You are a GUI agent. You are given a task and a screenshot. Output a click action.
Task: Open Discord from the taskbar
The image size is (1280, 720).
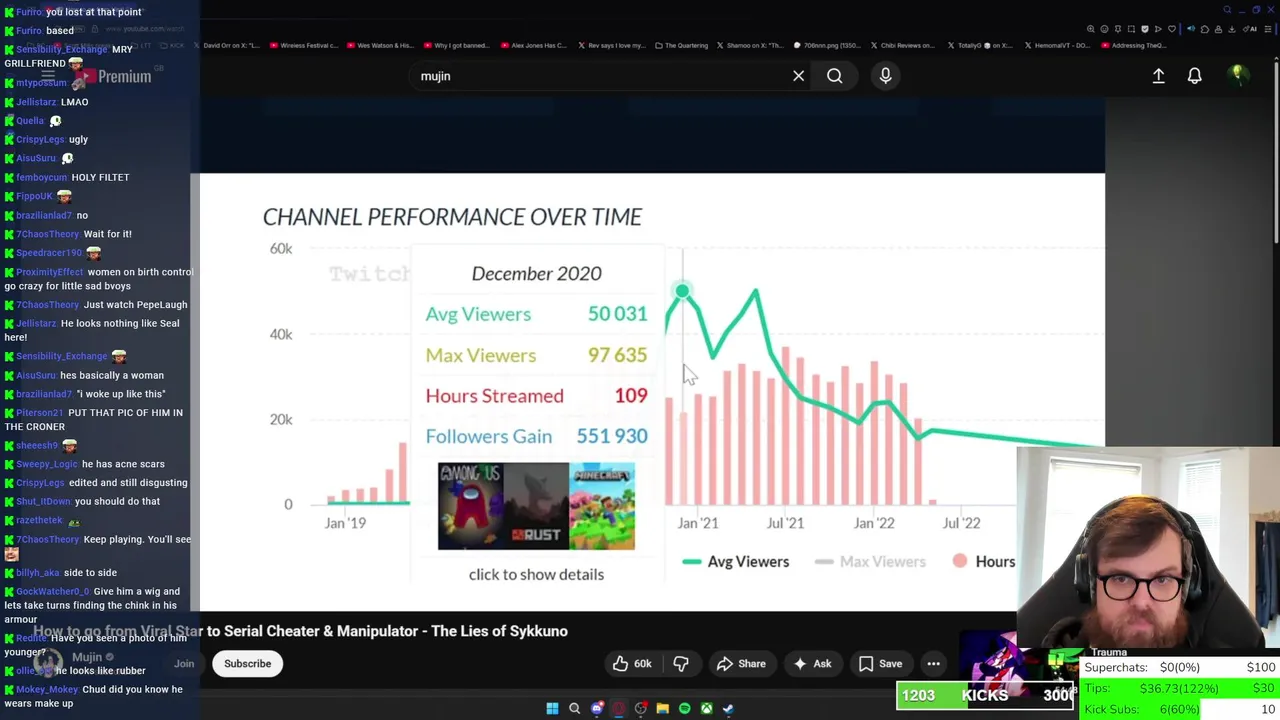tap(597, 709)
